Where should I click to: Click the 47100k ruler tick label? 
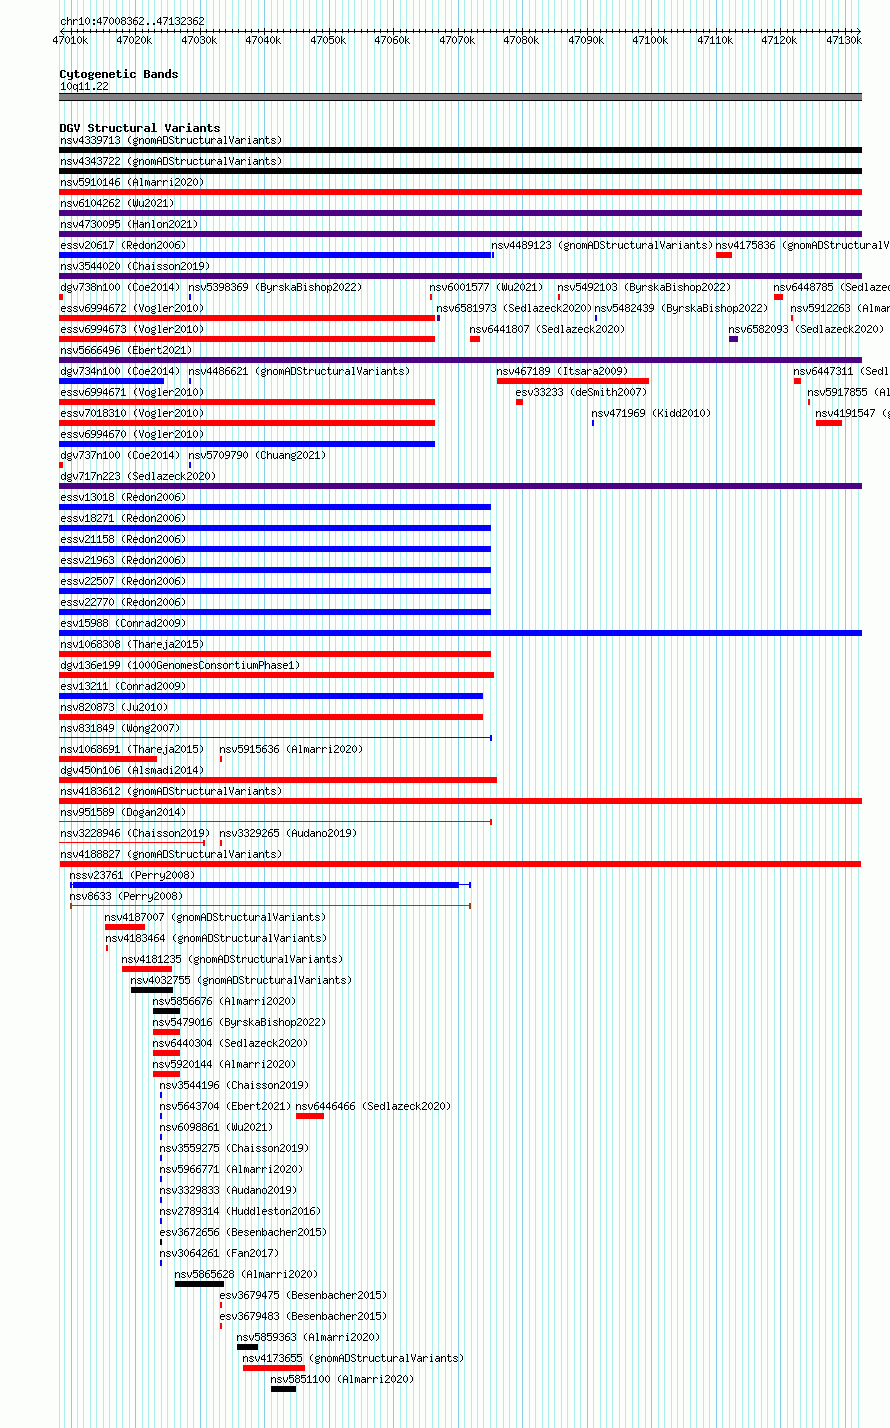[650, 40]
